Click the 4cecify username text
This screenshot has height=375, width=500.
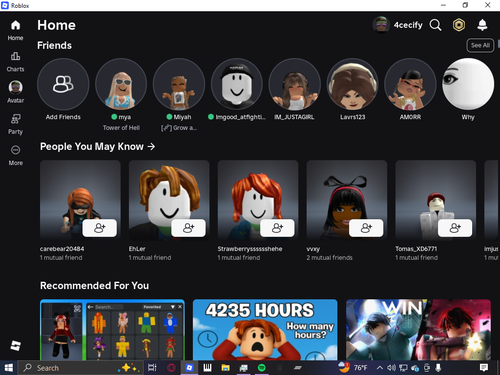pos(408,25)
